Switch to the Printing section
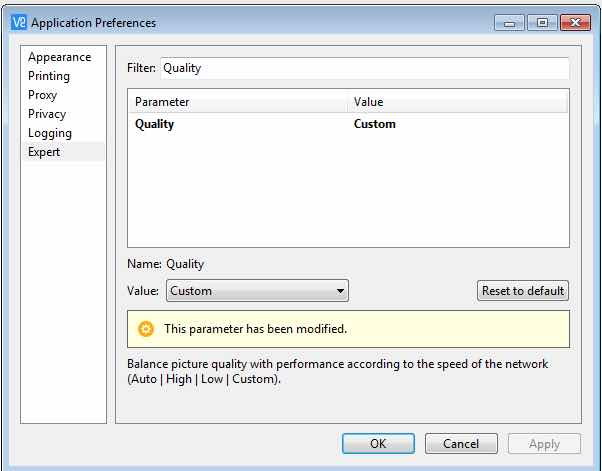This screenshot has width=602, height=471. (x=49, y=76)
